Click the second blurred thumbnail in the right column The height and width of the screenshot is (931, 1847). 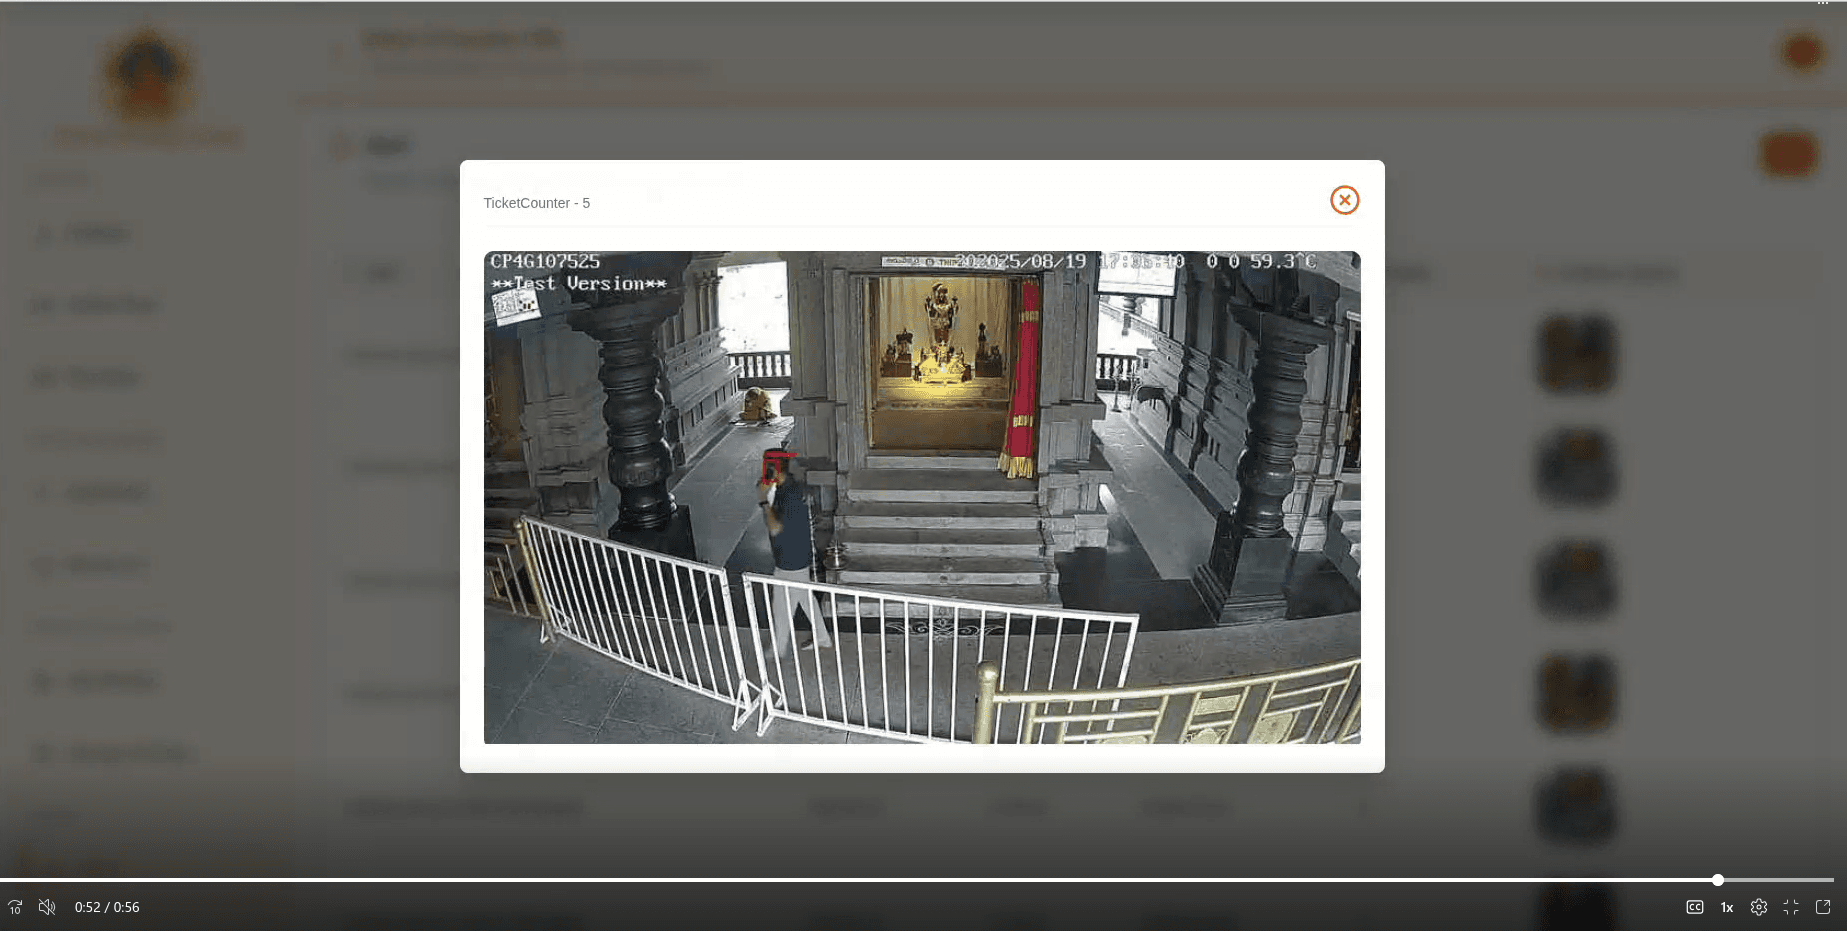(1577, 467)
